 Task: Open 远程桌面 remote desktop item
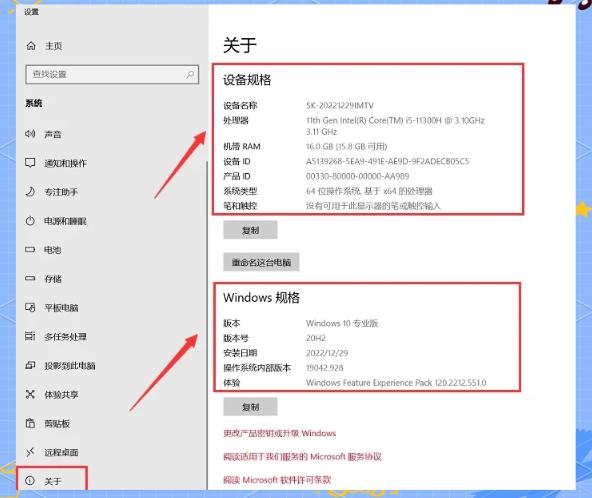click(52, 452)
